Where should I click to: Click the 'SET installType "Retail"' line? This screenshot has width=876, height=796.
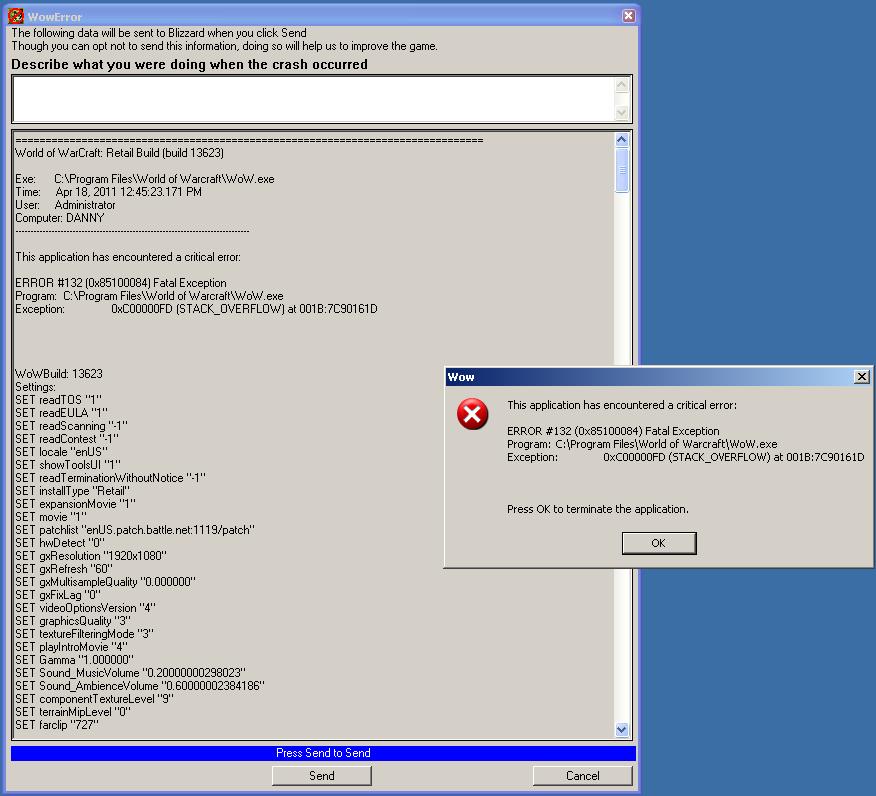point(73,491)
